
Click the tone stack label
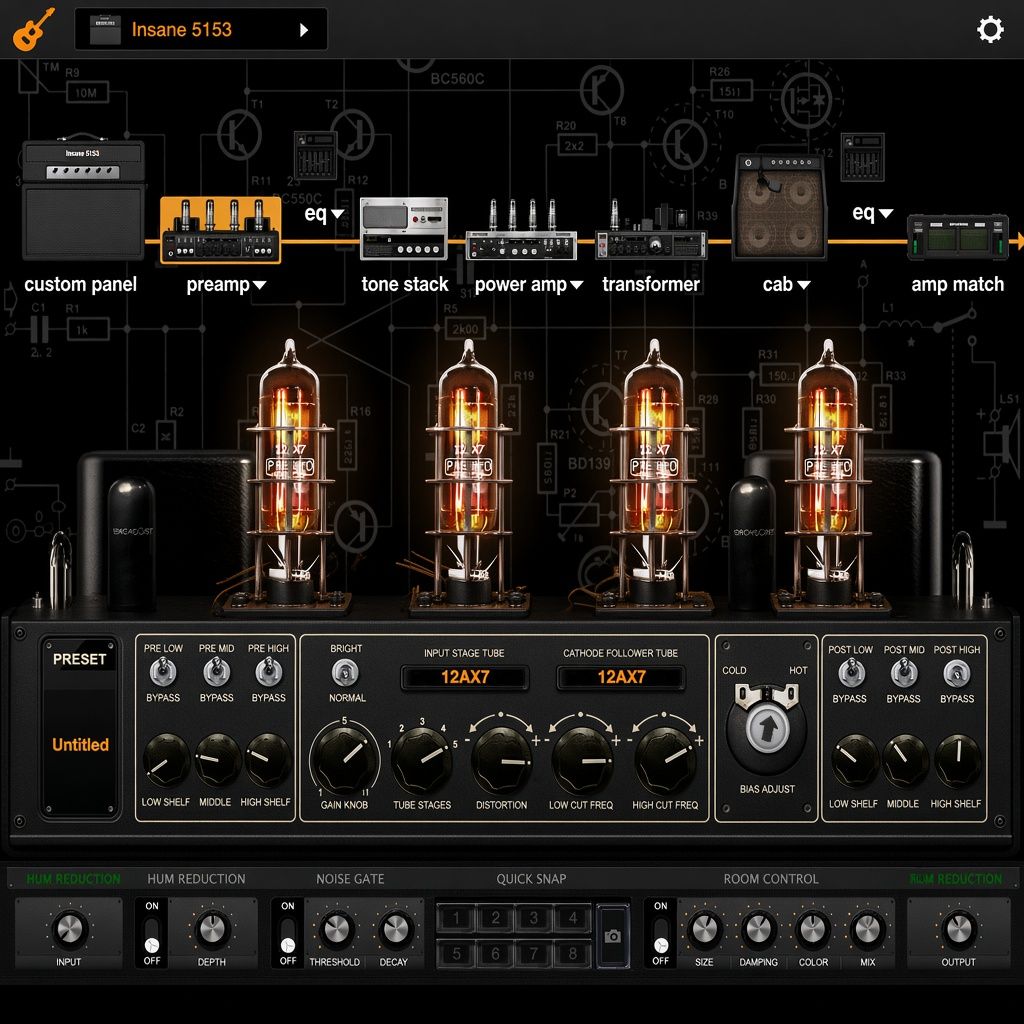[405, 284]
